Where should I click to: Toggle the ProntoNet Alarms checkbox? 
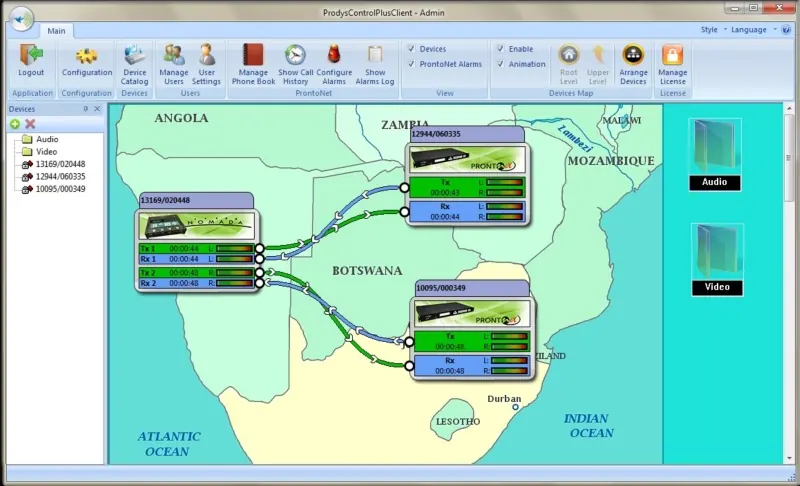point(411,64)
